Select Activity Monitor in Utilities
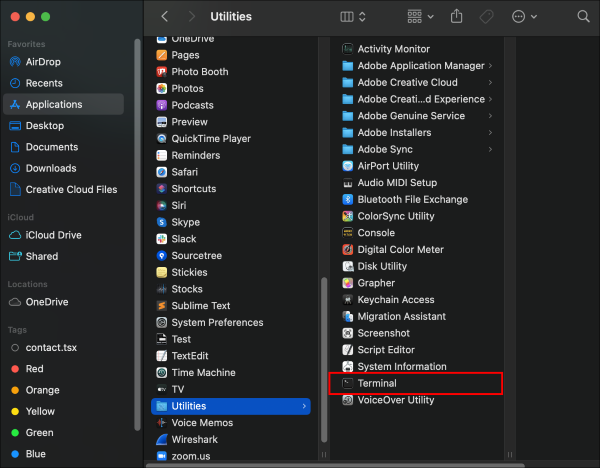 pyautogui.click(x=417, y=49)
